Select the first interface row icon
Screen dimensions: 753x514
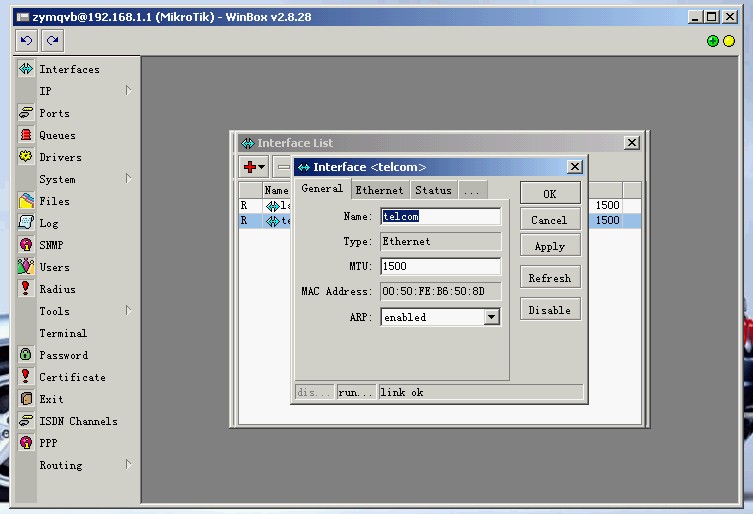point(273,206)
